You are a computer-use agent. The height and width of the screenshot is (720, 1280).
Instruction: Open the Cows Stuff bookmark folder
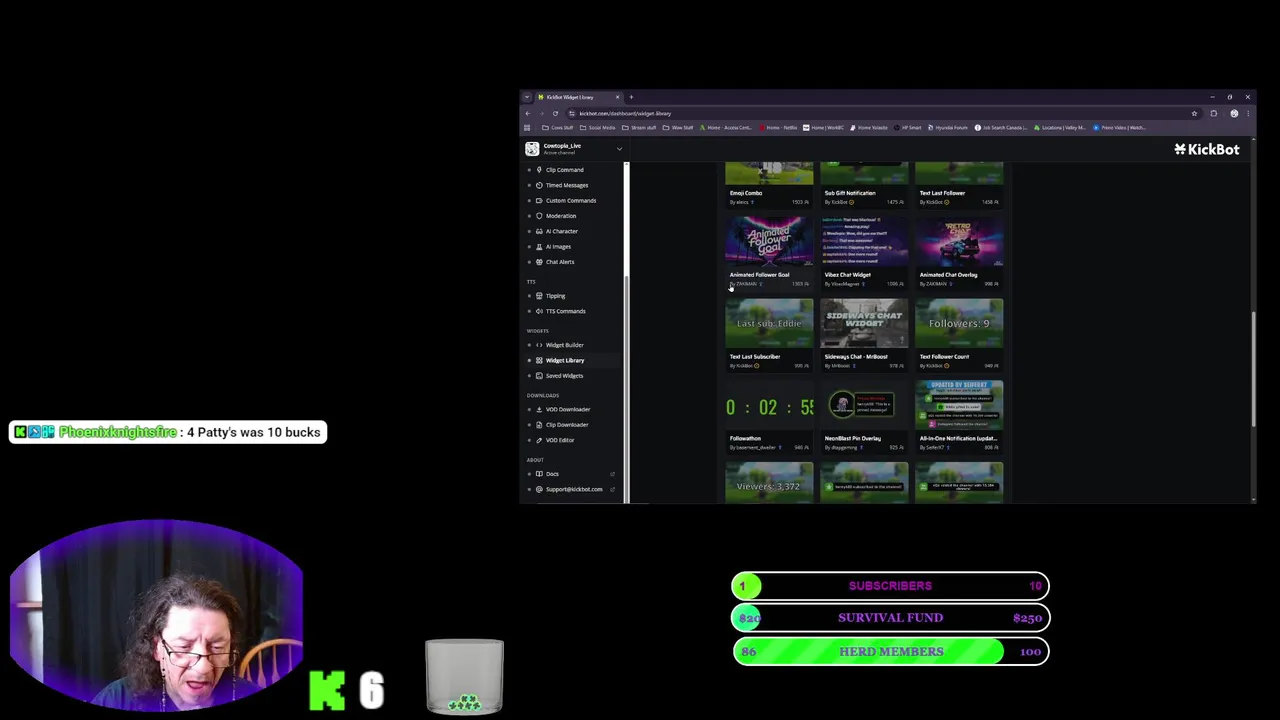[560, 128]
